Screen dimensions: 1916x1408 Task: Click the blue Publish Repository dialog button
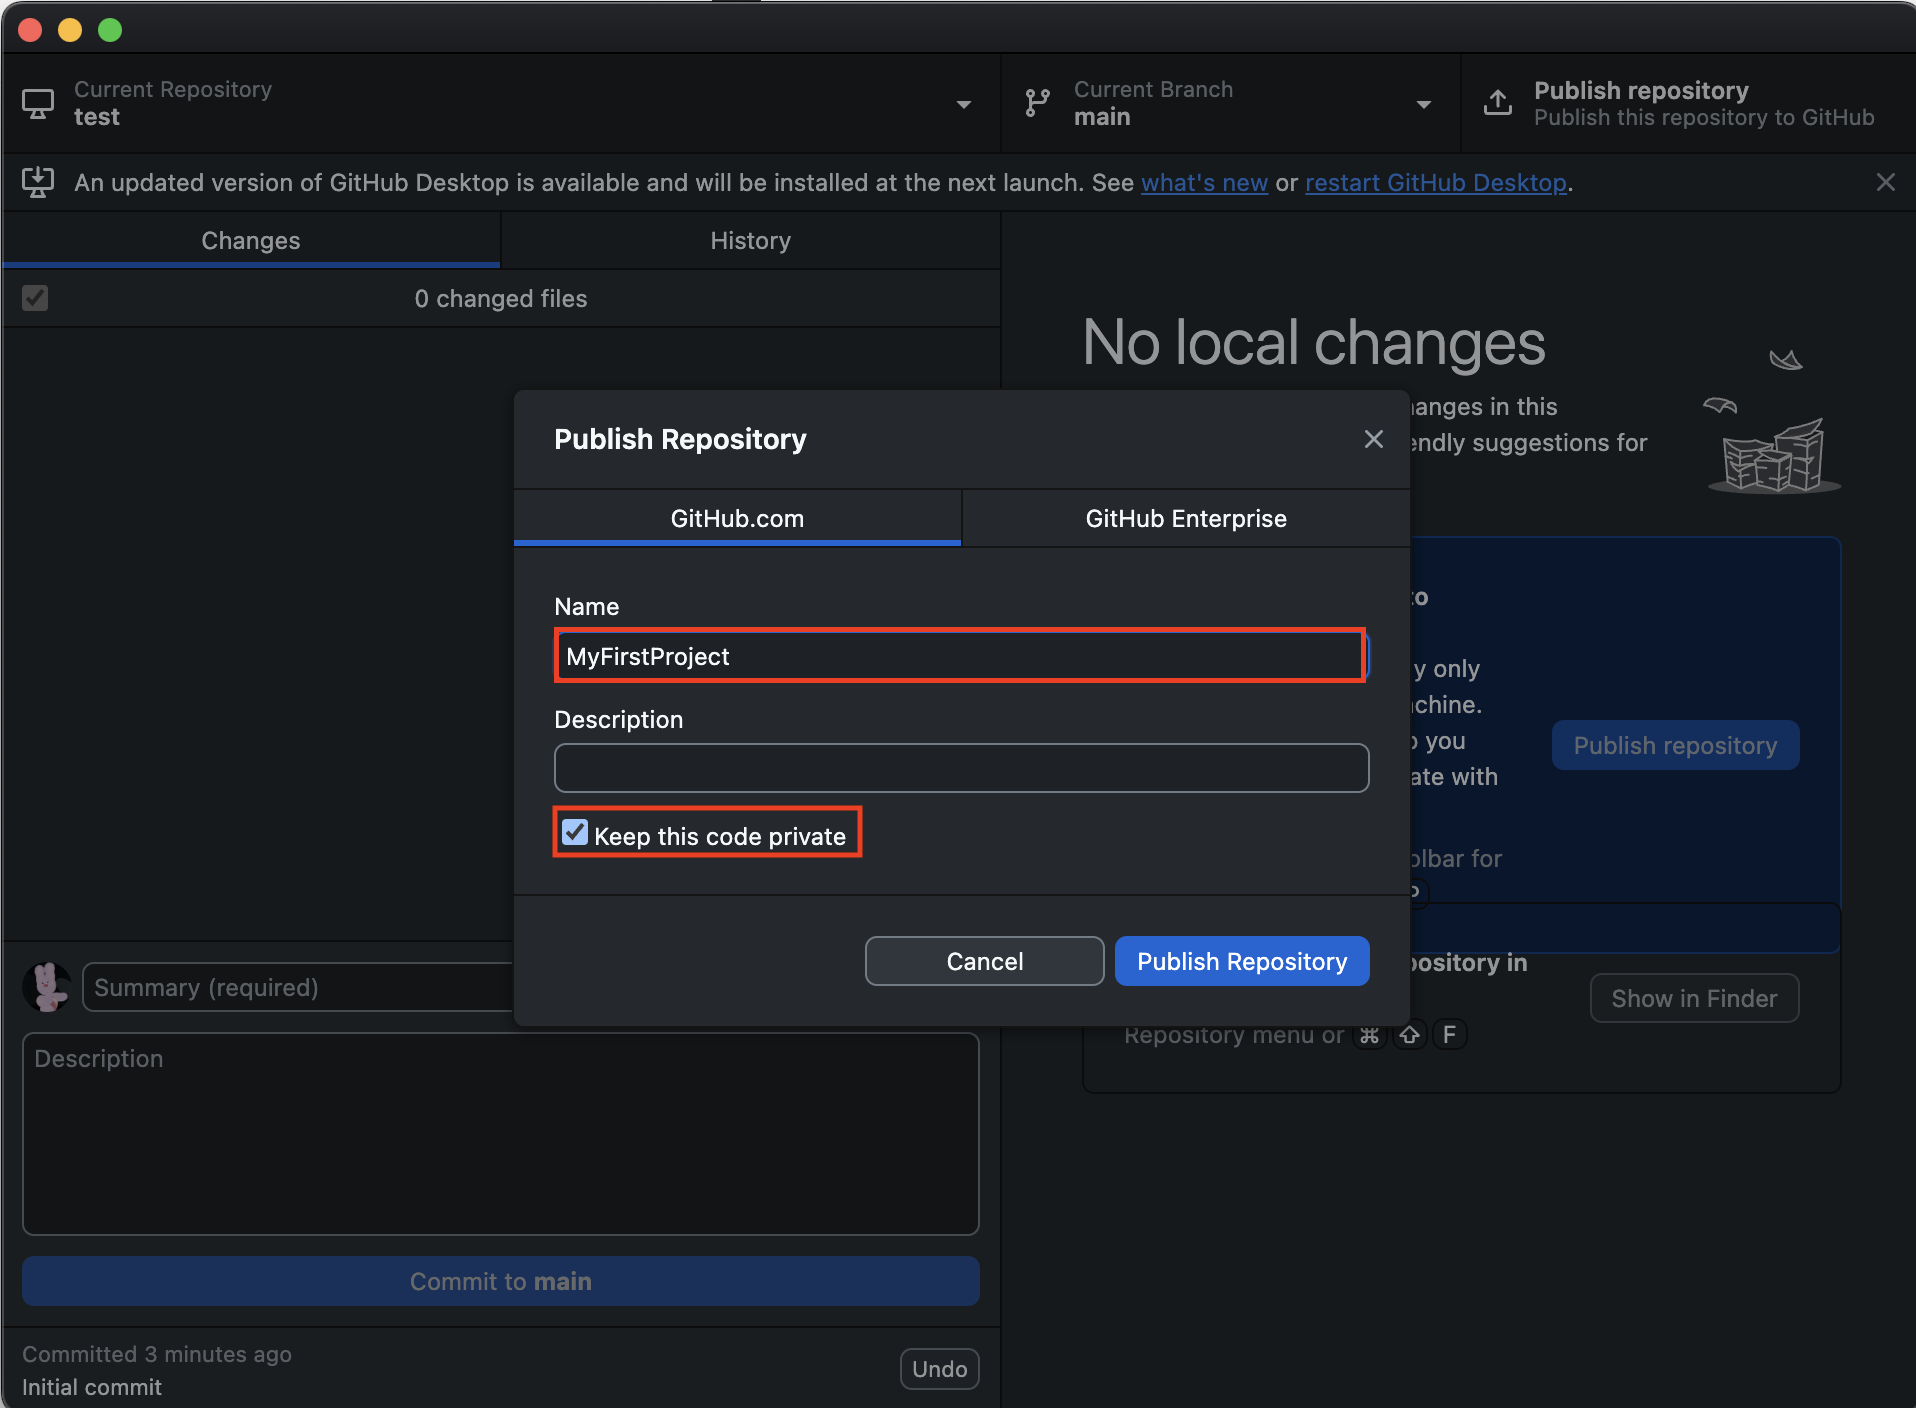(x=1242, y=961)
